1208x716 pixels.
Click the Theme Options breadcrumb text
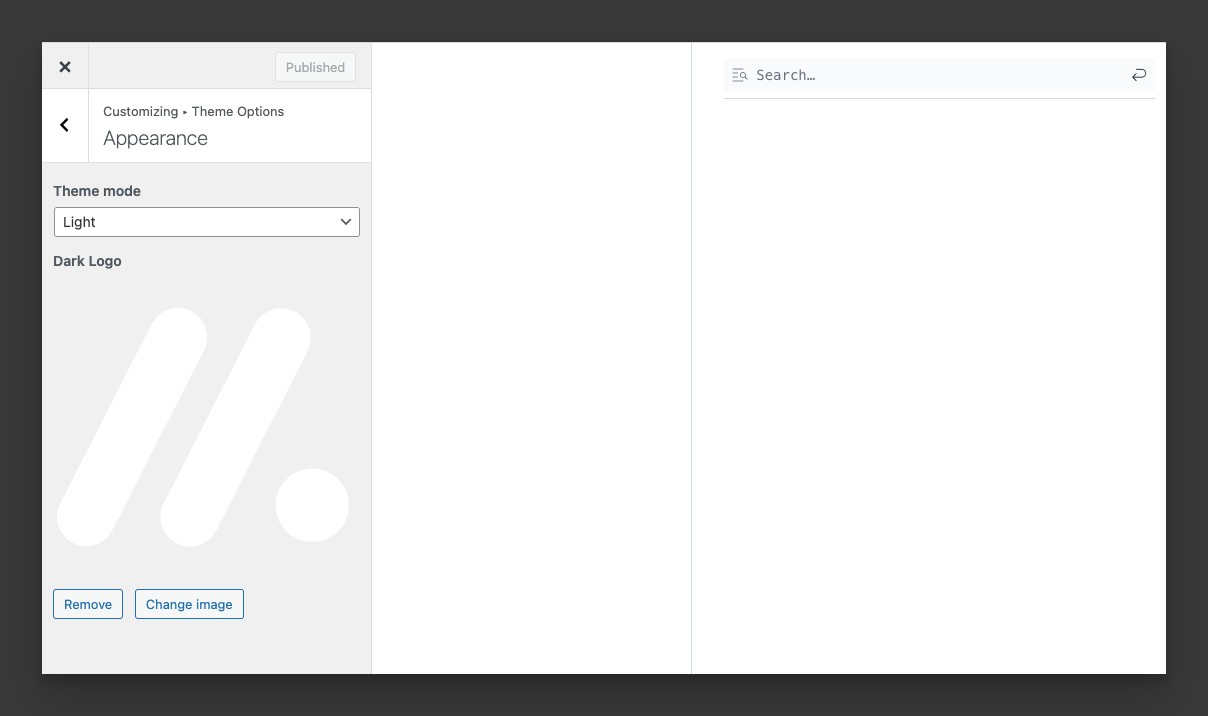(x=238, y=112)
